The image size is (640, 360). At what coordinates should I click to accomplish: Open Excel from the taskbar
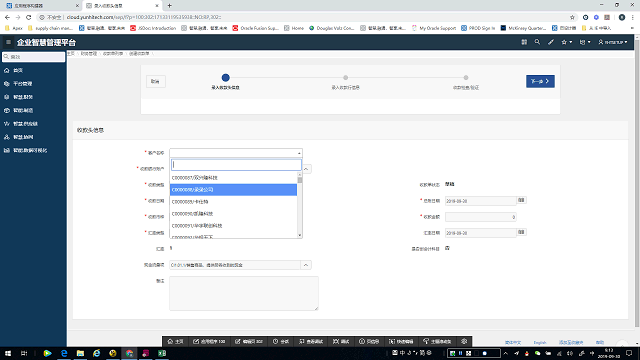tap(162, 353)
